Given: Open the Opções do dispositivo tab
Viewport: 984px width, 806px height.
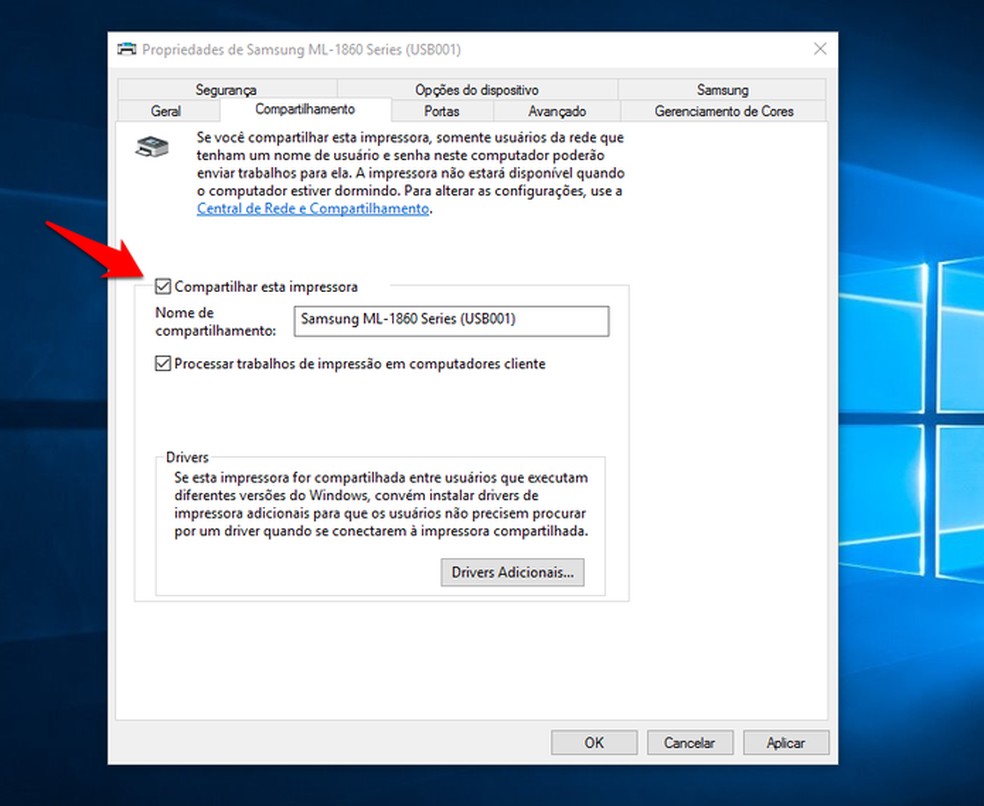Looking at the screenshot, I should [x=477, y=90].
